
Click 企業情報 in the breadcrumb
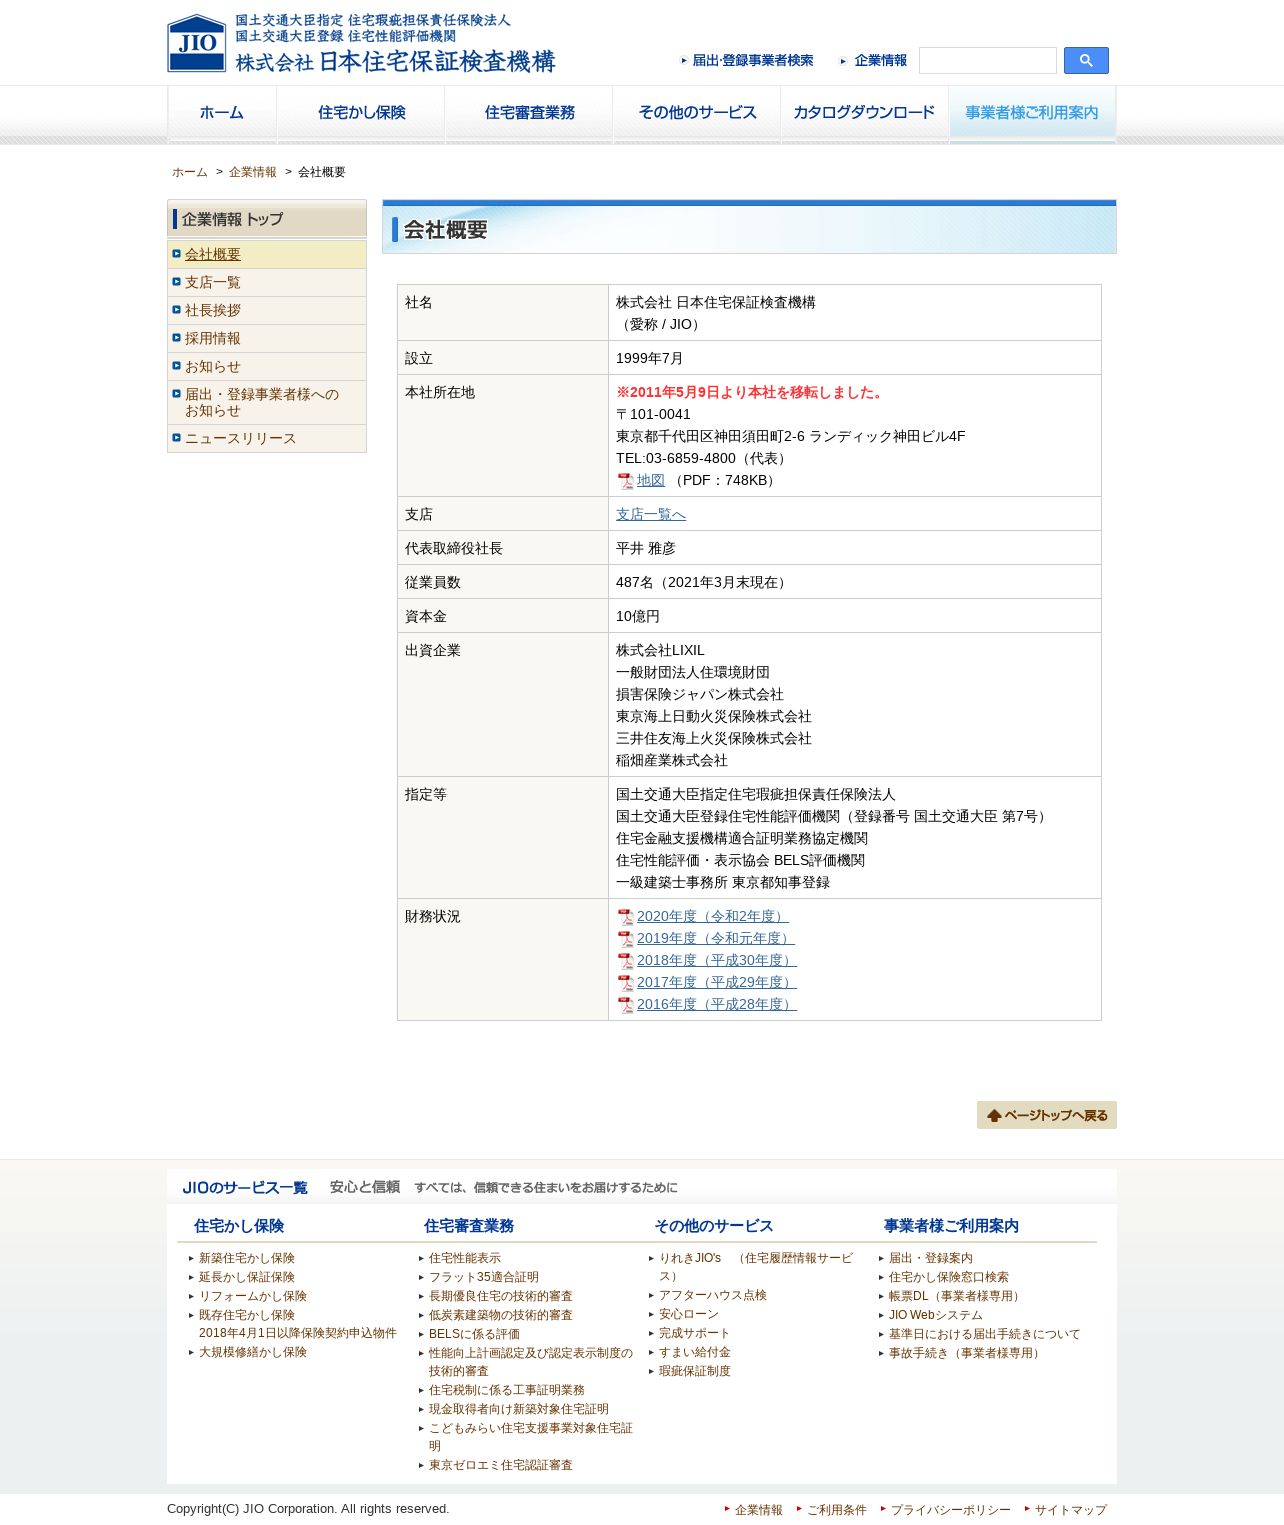click(x=253, y=172)
